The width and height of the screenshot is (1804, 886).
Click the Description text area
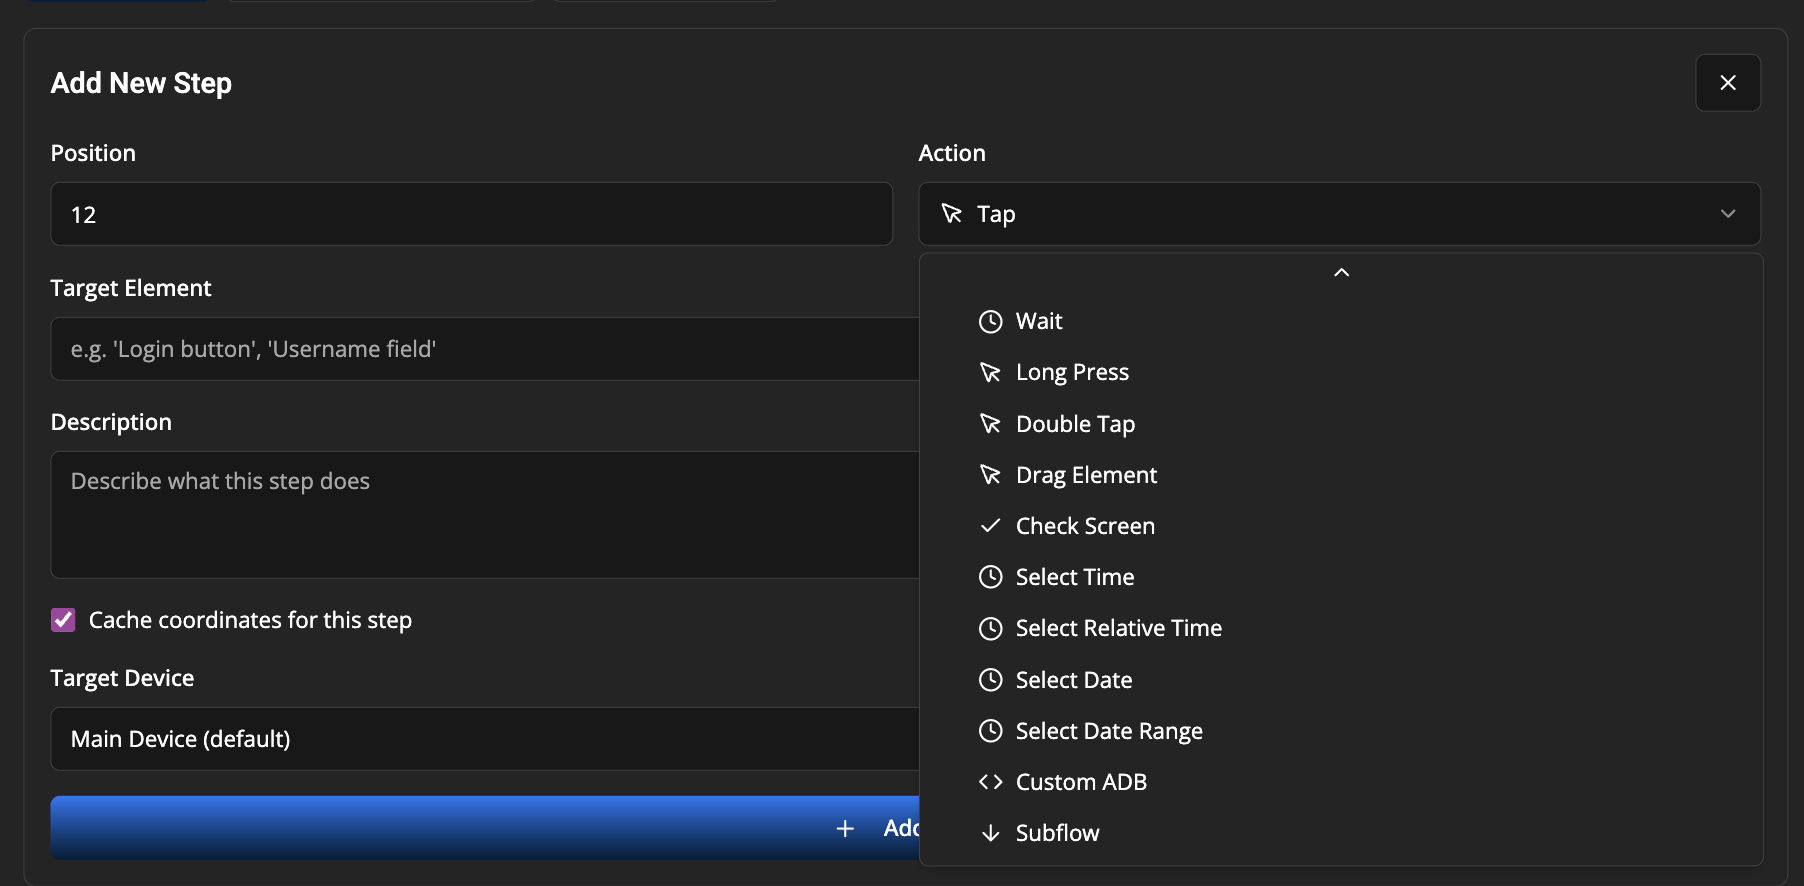[485, 514]
